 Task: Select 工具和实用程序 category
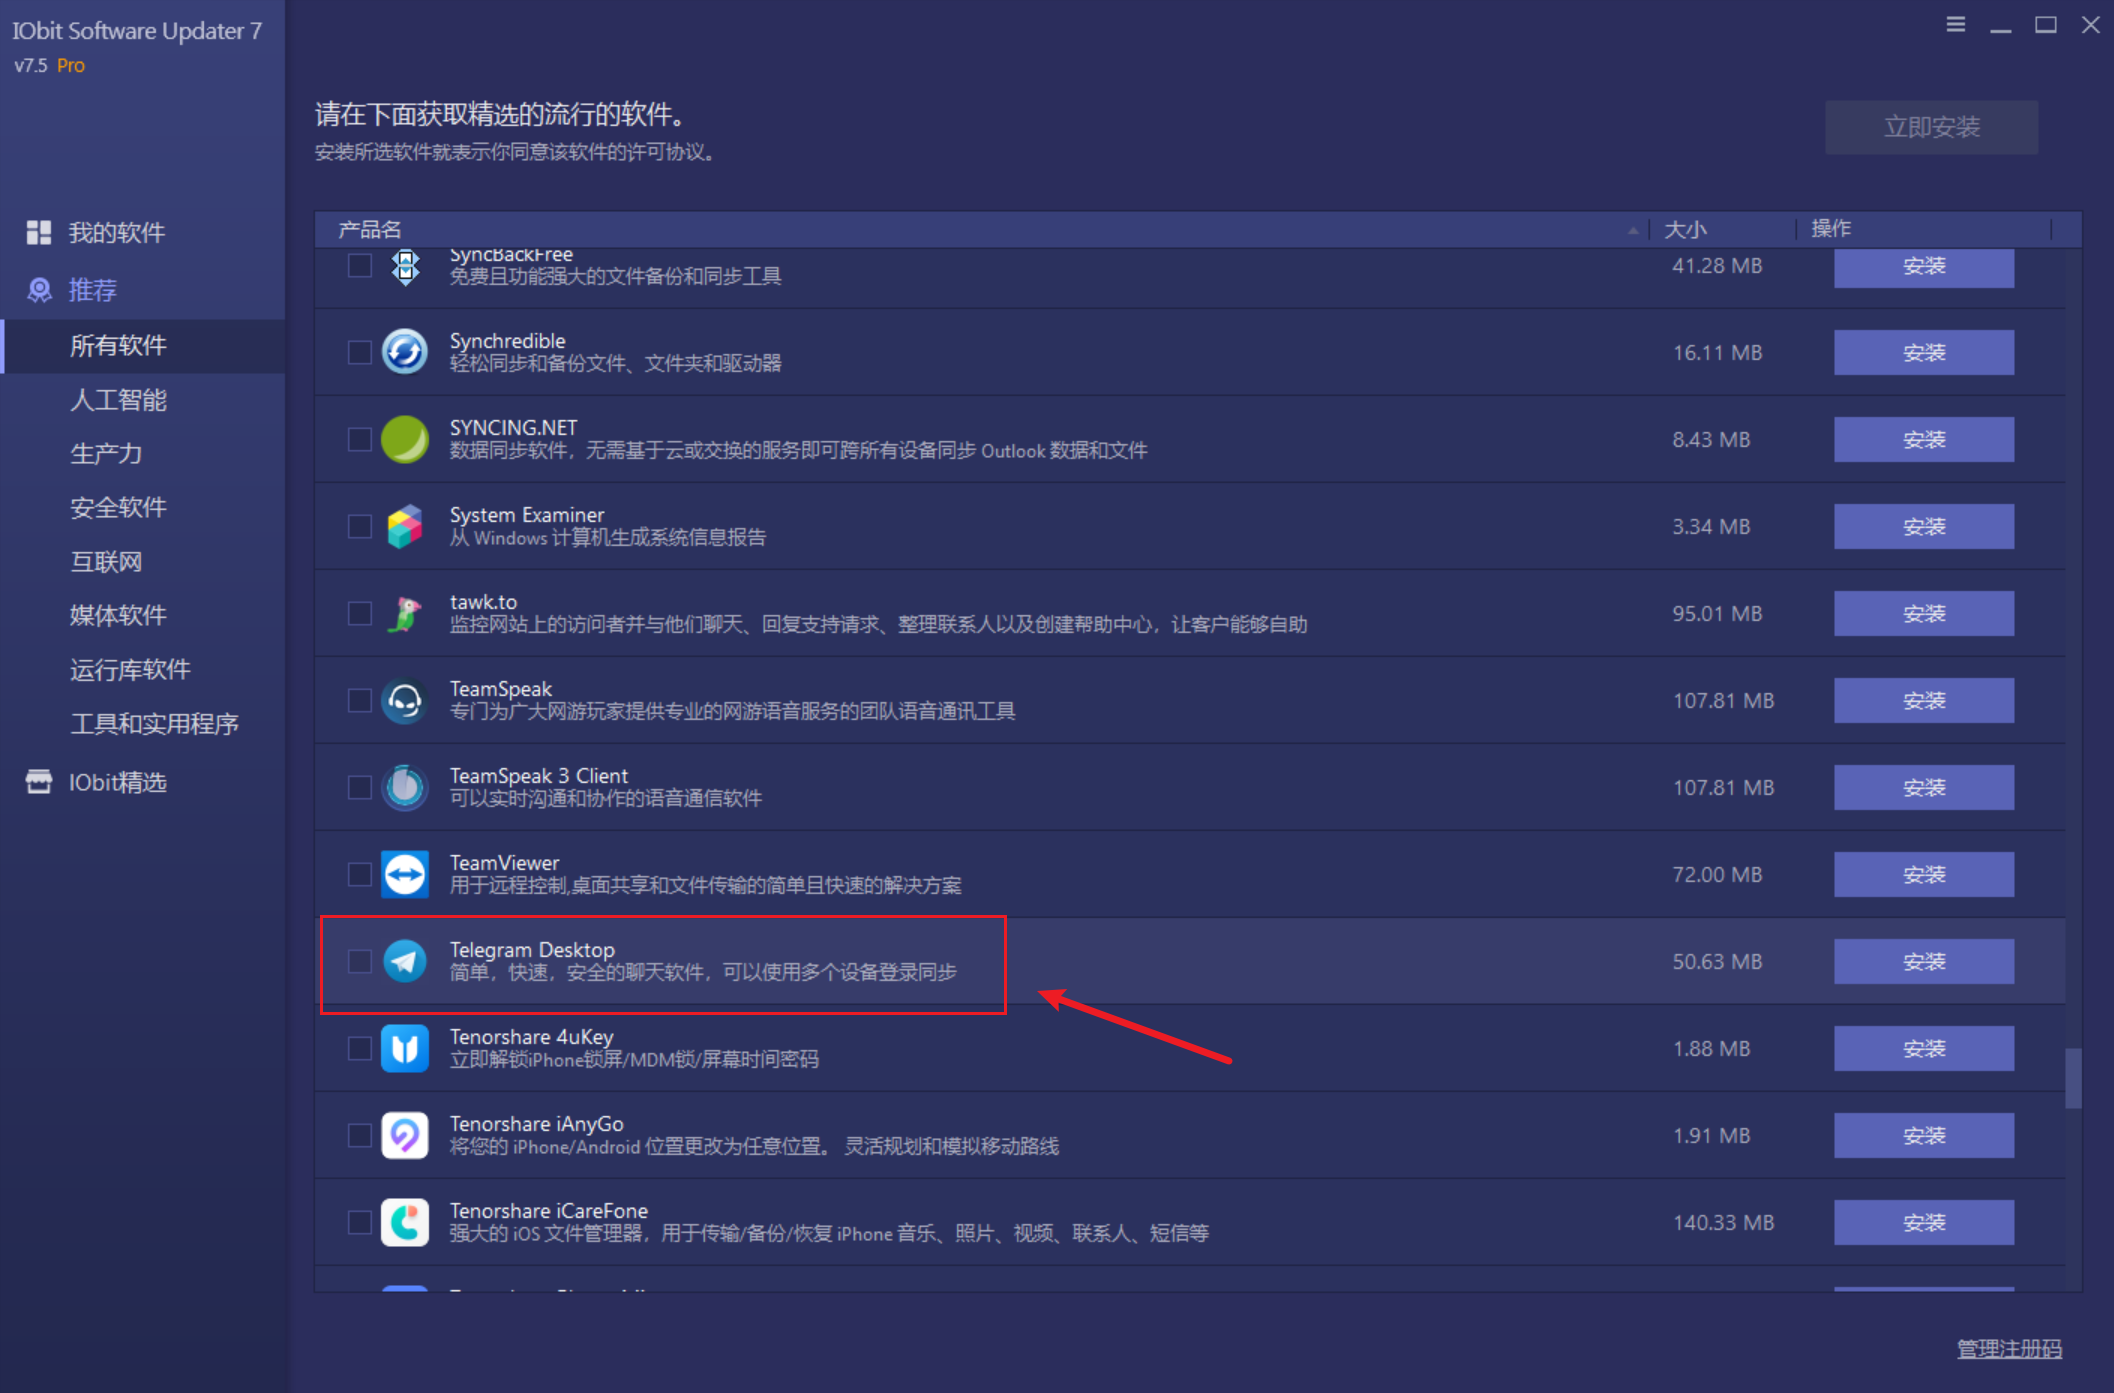[142, 723]
